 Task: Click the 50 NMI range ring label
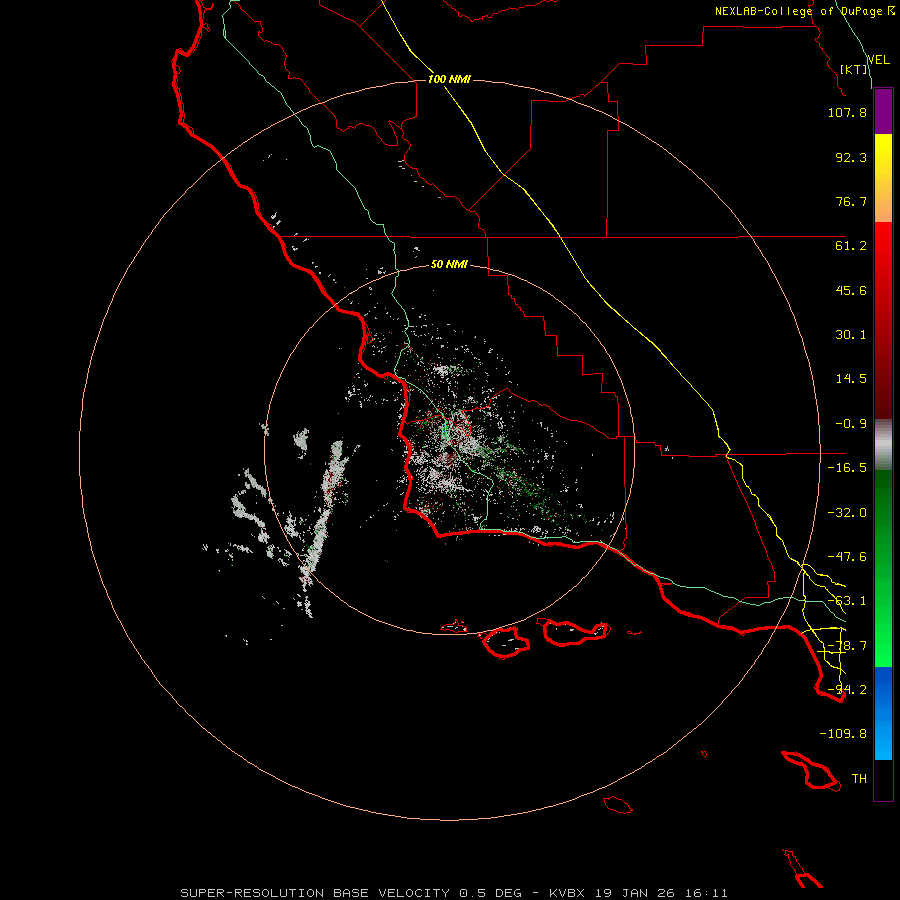tap(449, 265)
